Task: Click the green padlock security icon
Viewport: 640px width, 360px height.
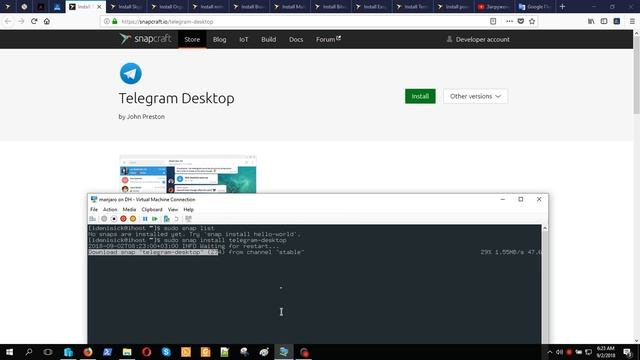Action: (x=115, y=21)
